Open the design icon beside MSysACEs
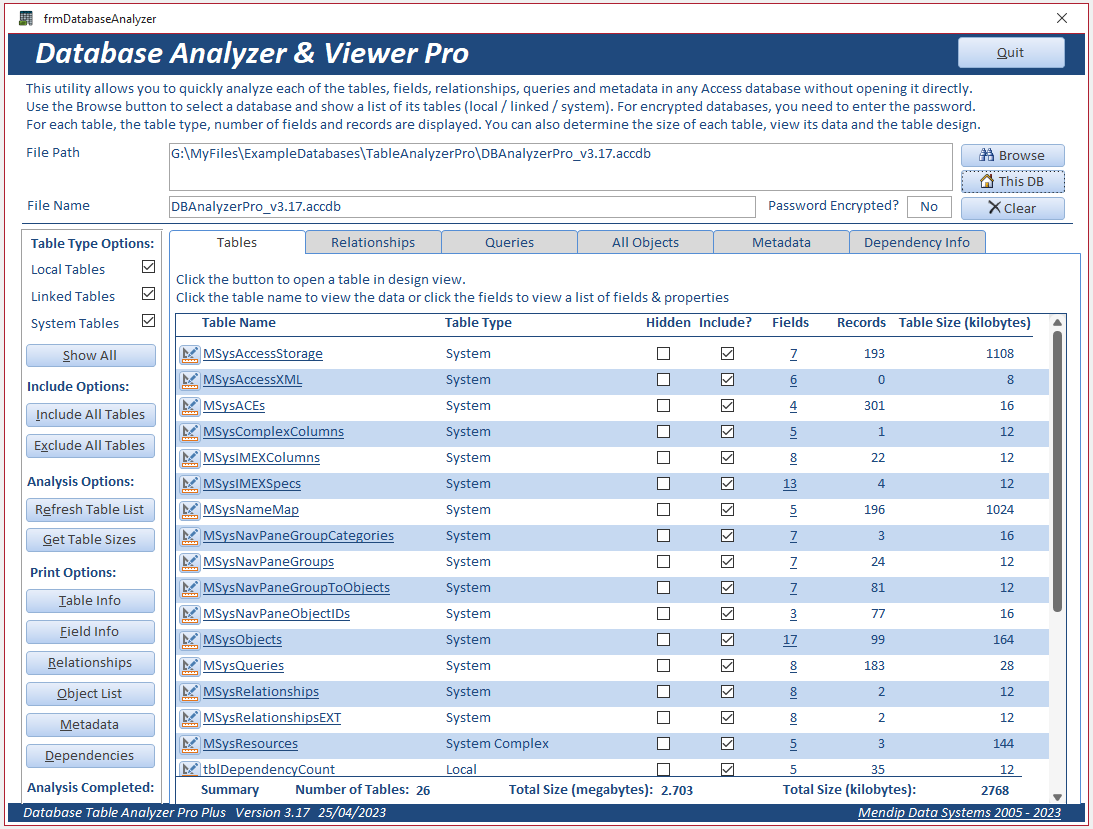Viewport: 1093px width, 829px height. point(190,406)
